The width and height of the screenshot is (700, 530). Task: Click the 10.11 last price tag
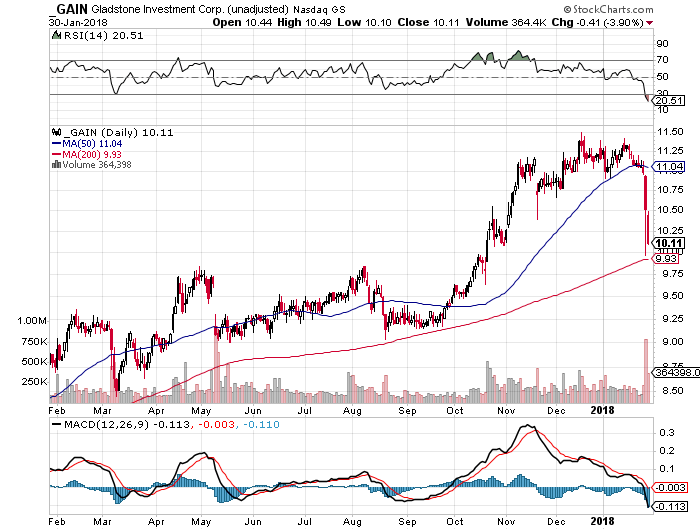point(669,243)
